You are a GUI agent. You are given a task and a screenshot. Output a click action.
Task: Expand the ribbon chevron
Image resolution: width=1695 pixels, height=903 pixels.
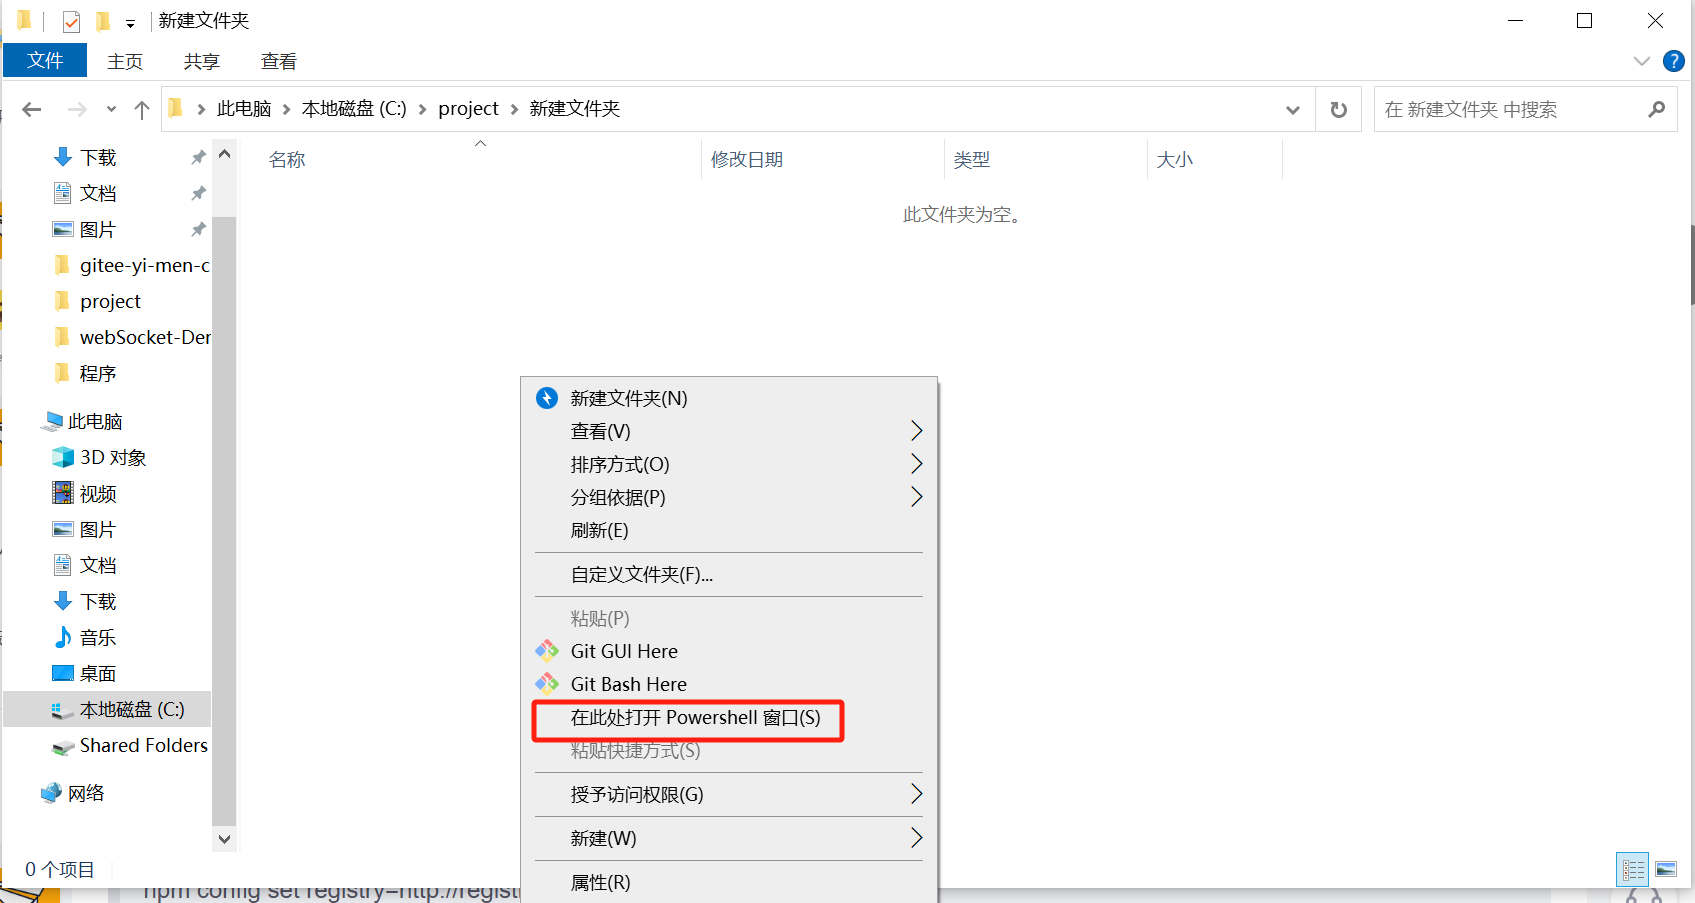coord(1641,61)
